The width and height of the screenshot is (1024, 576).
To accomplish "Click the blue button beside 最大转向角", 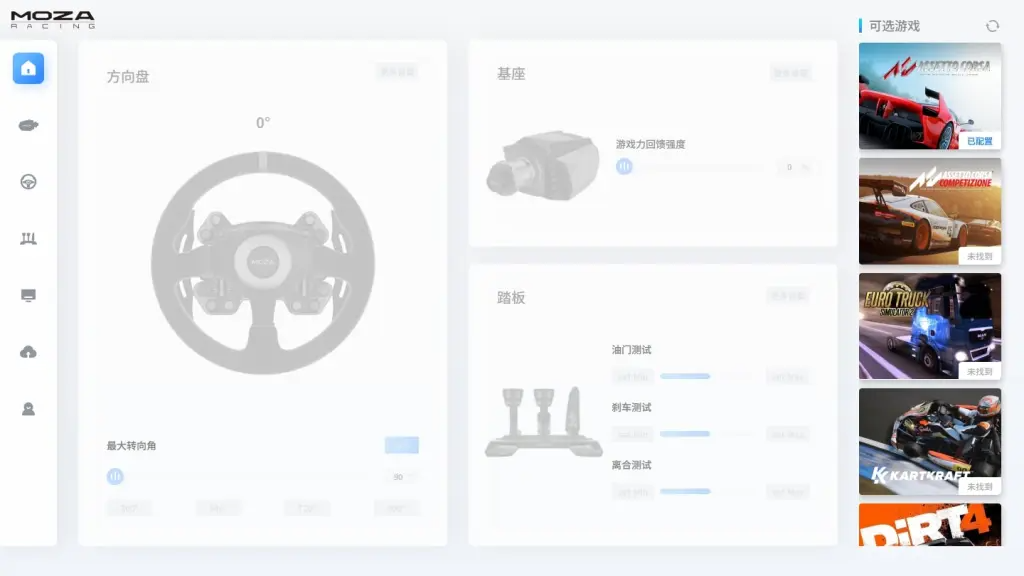I will coord(402,445).
